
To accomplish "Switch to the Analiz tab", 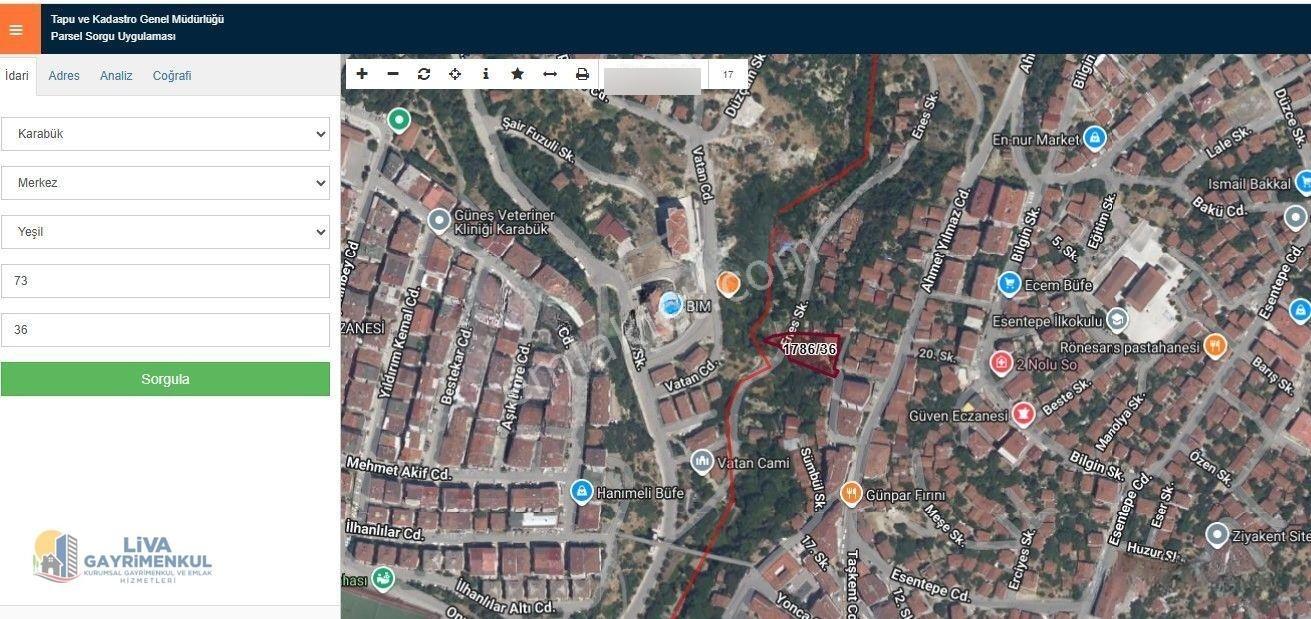I will (116, 76).
